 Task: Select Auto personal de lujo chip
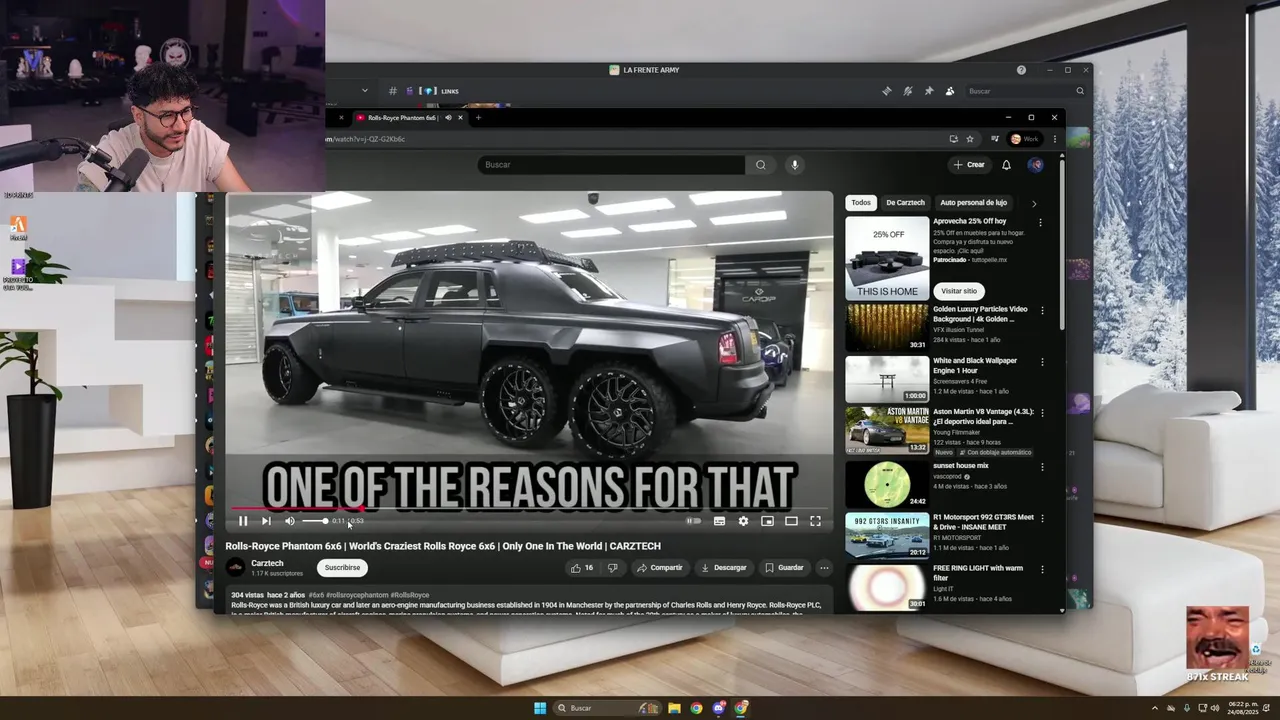click(974, 203)
